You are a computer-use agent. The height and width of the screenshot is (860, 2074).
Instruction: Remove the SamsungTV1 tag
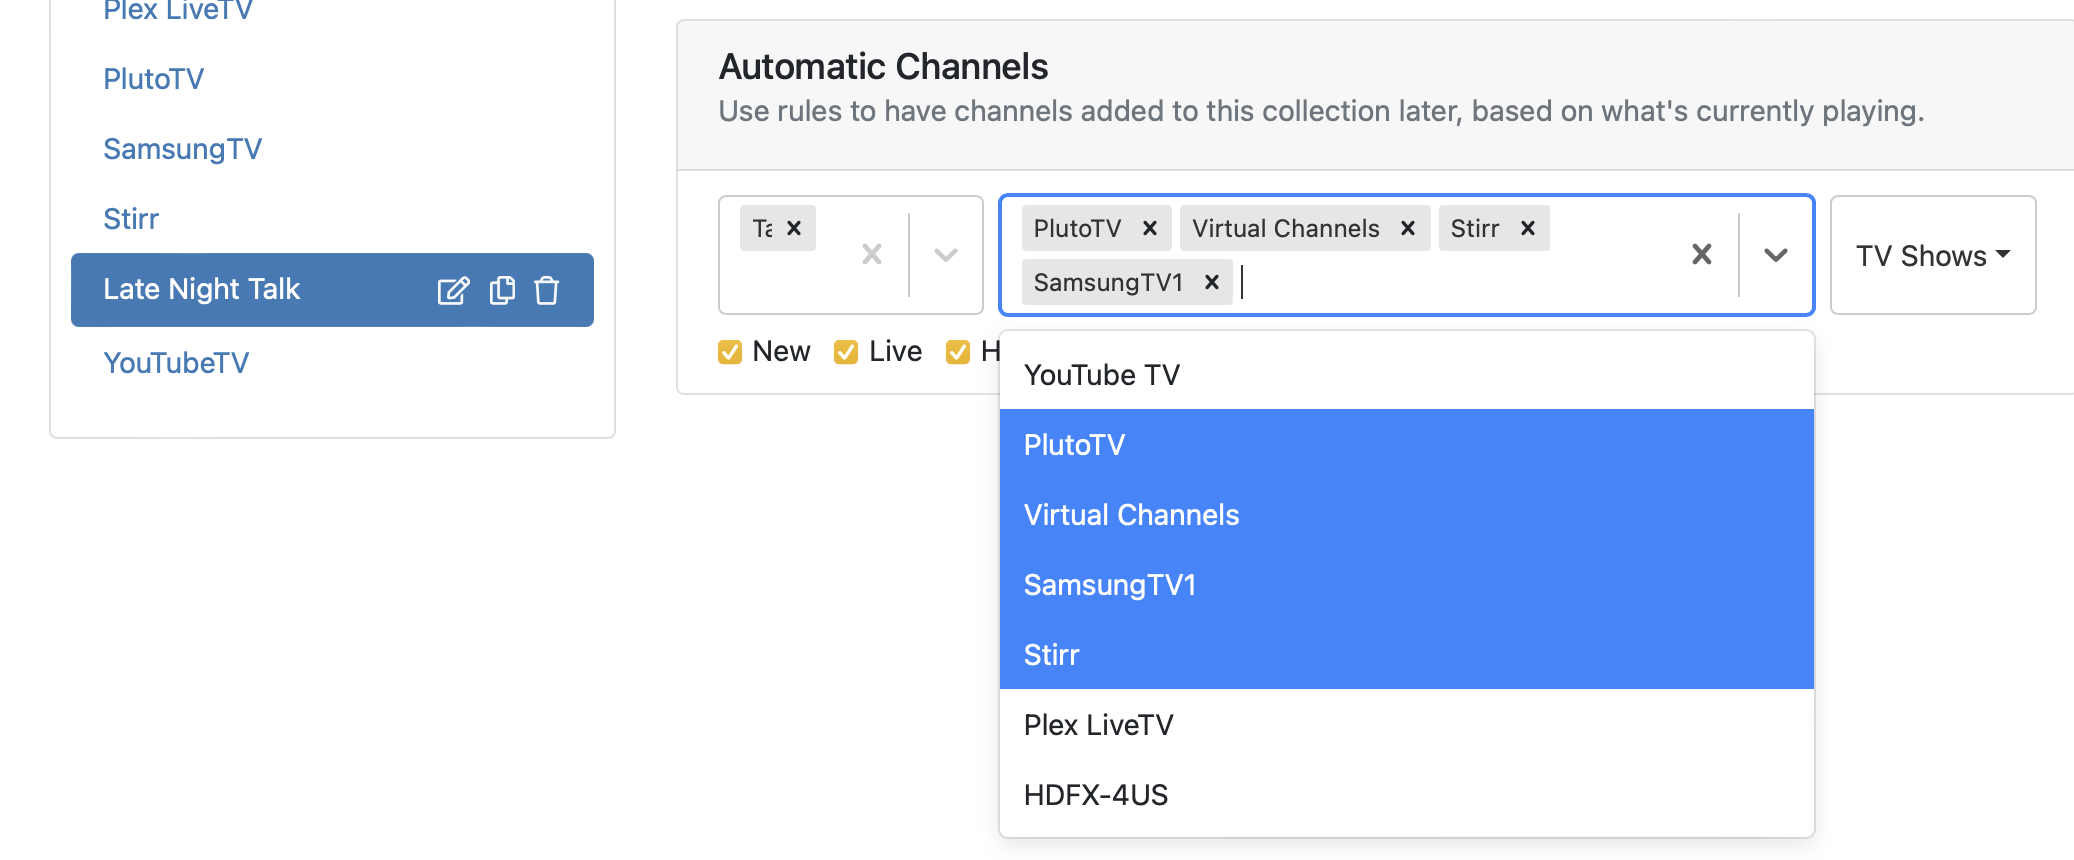point(1212,283)
